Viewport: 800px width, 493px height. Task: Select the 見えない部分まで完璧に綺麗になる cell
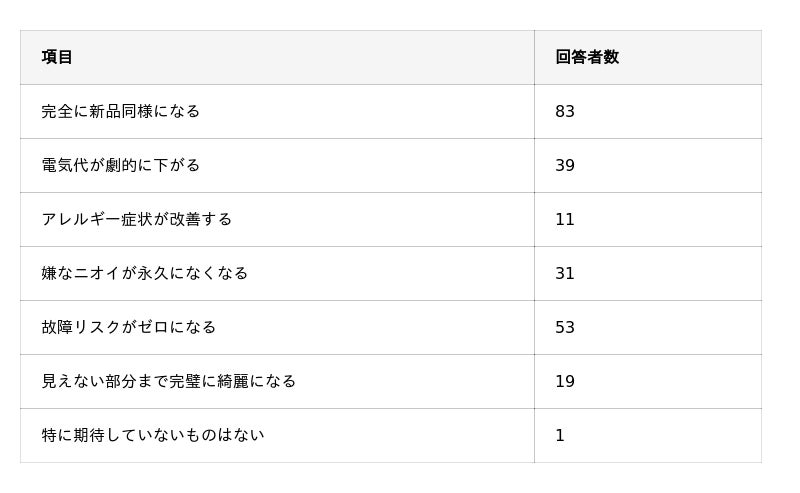[169, 381]
